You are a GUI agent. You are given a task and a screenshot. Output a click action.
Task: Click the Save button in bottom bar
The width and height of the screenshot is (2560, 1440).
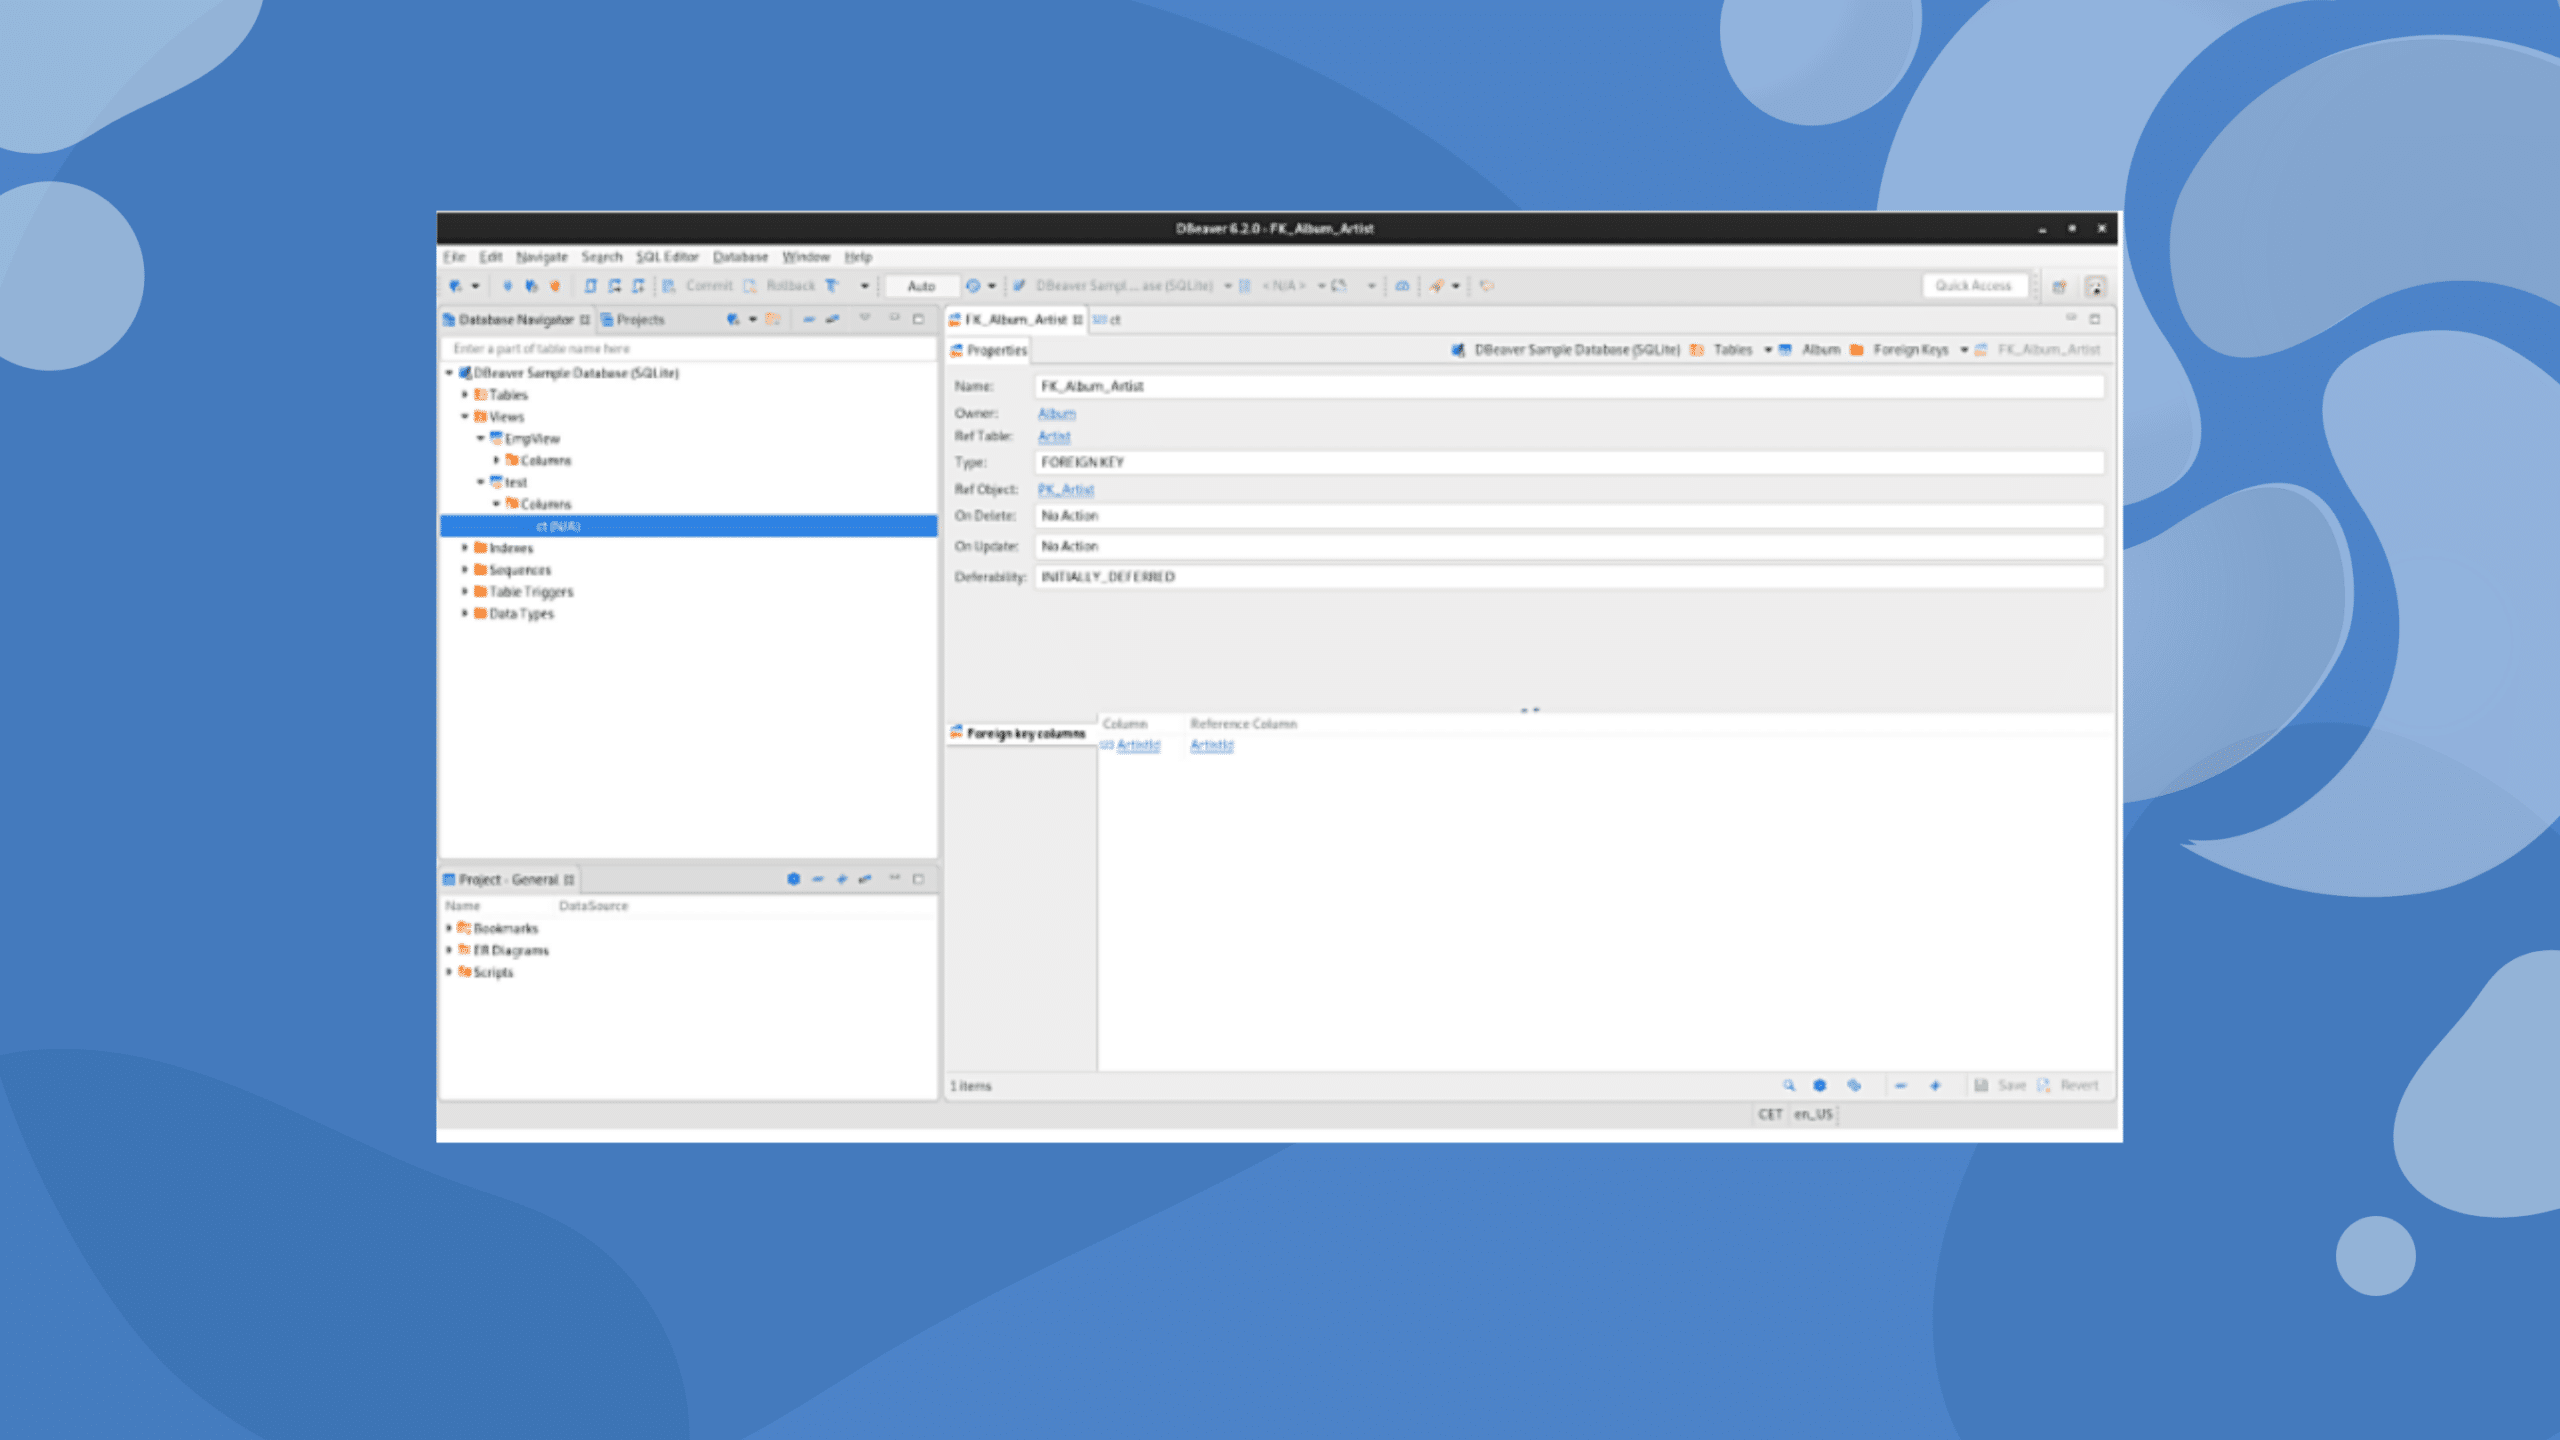2001,1085
